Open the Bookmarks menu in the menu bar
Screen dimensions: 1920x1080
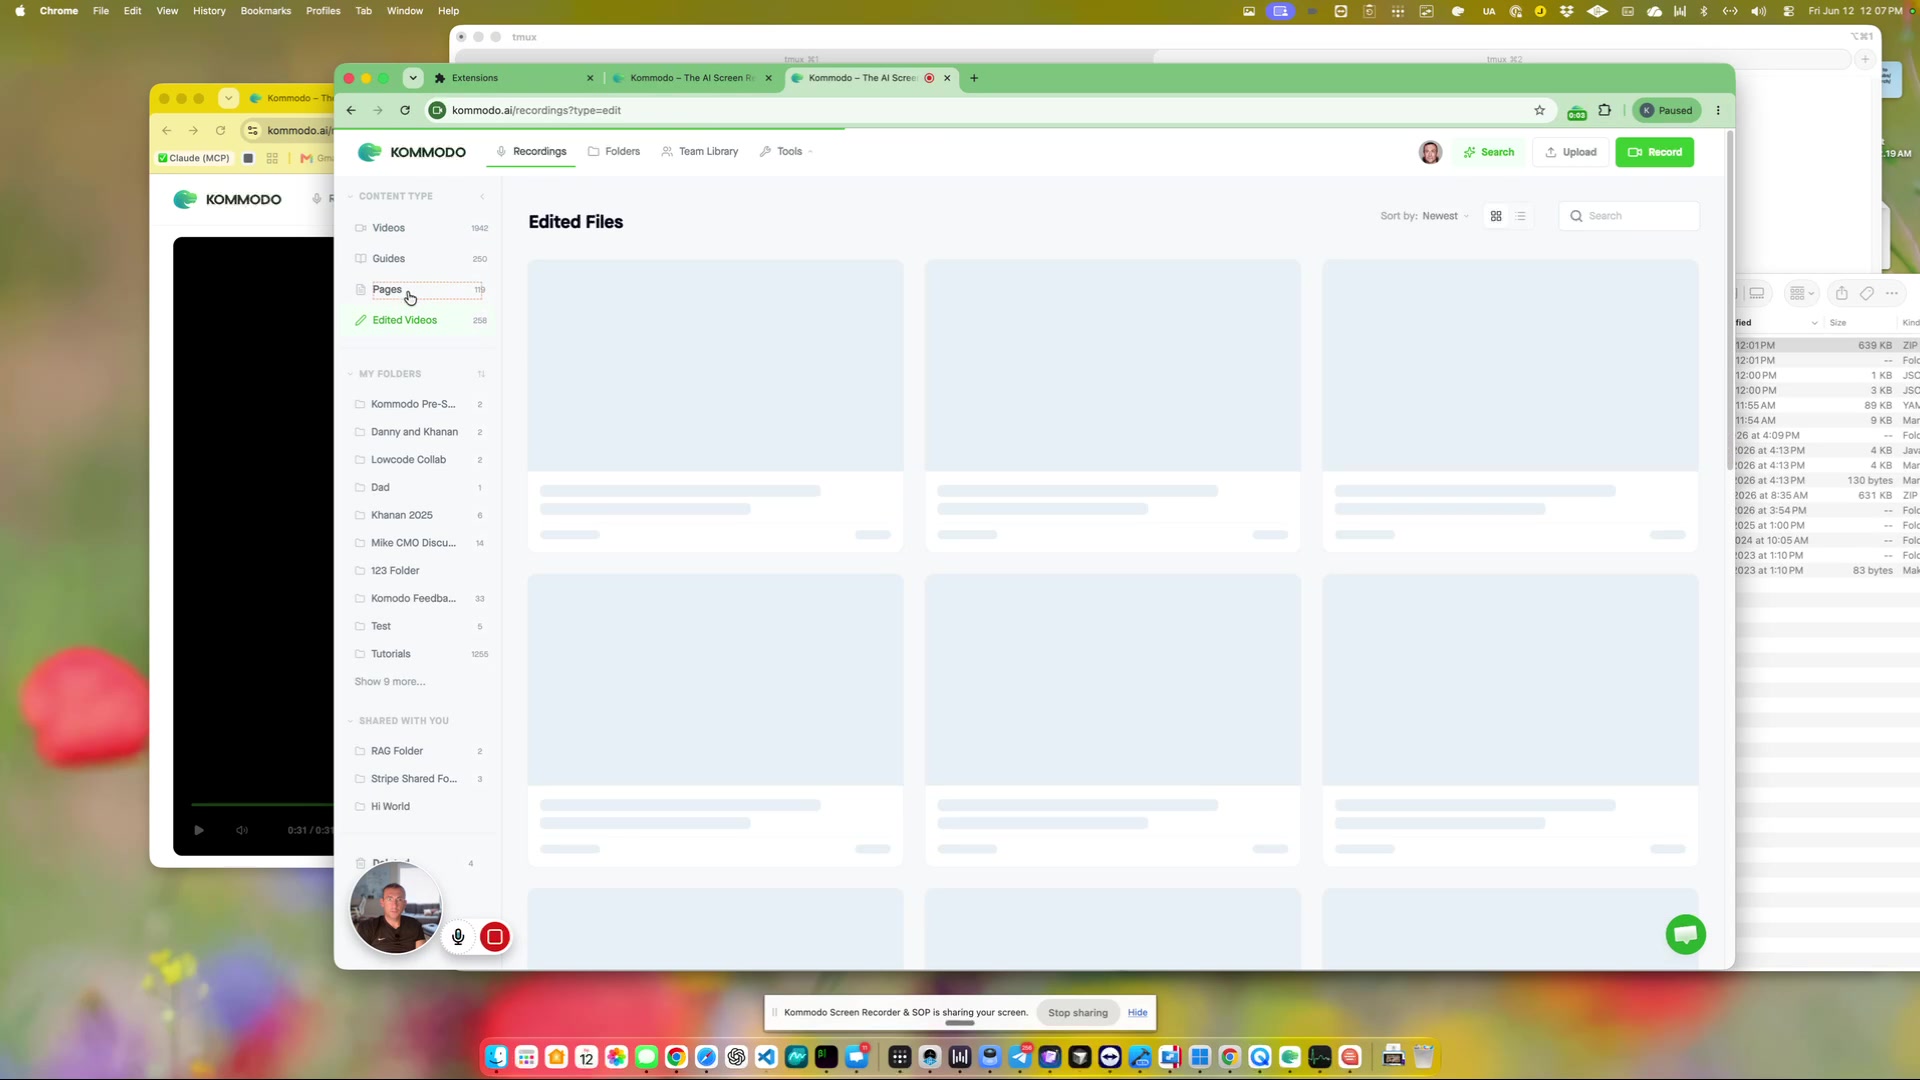(266, 11)
